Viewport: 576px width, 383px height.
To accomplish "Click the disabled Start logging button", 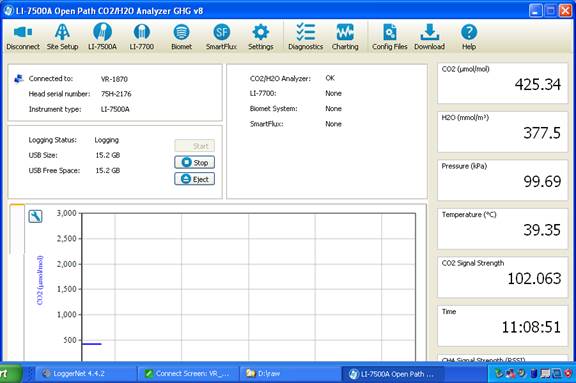I will [195, 146].
